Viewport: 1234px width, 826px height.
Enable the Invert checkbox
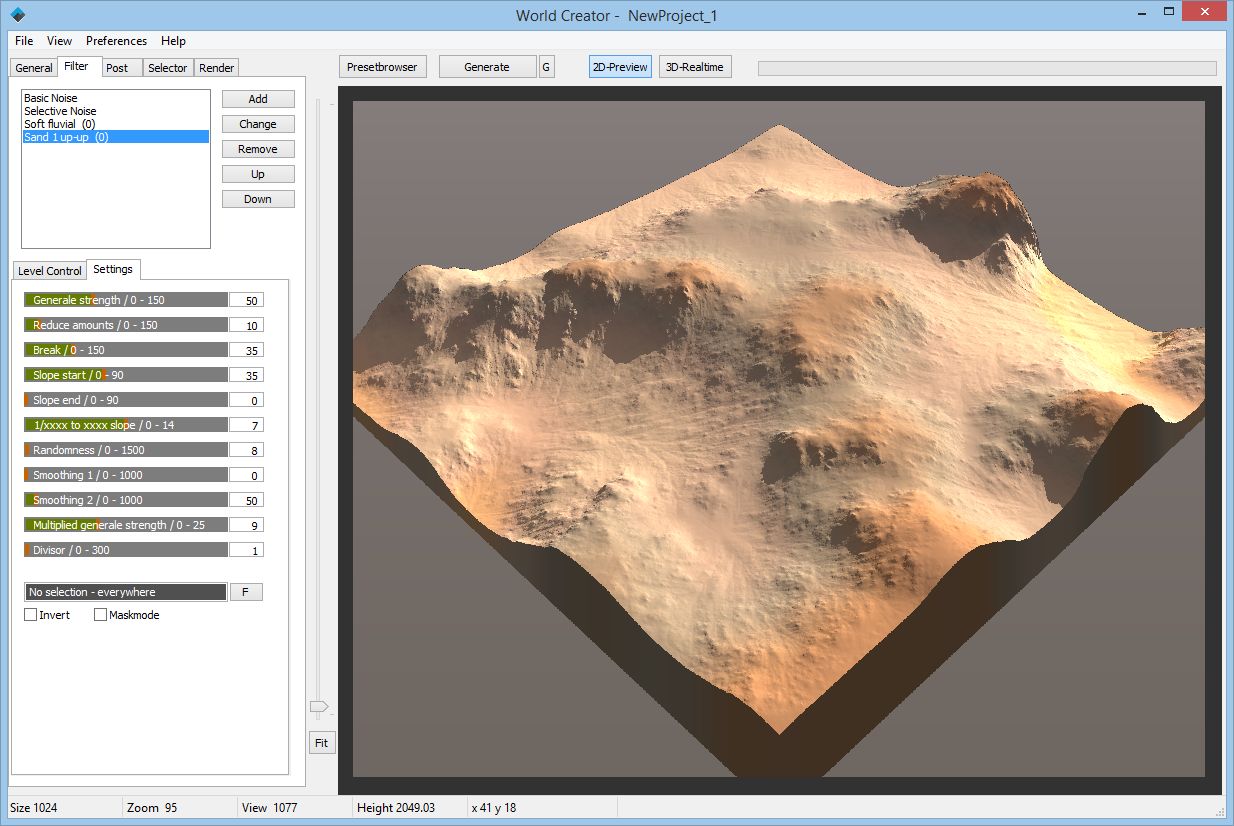pyautogui.click(x=31, y=615)
